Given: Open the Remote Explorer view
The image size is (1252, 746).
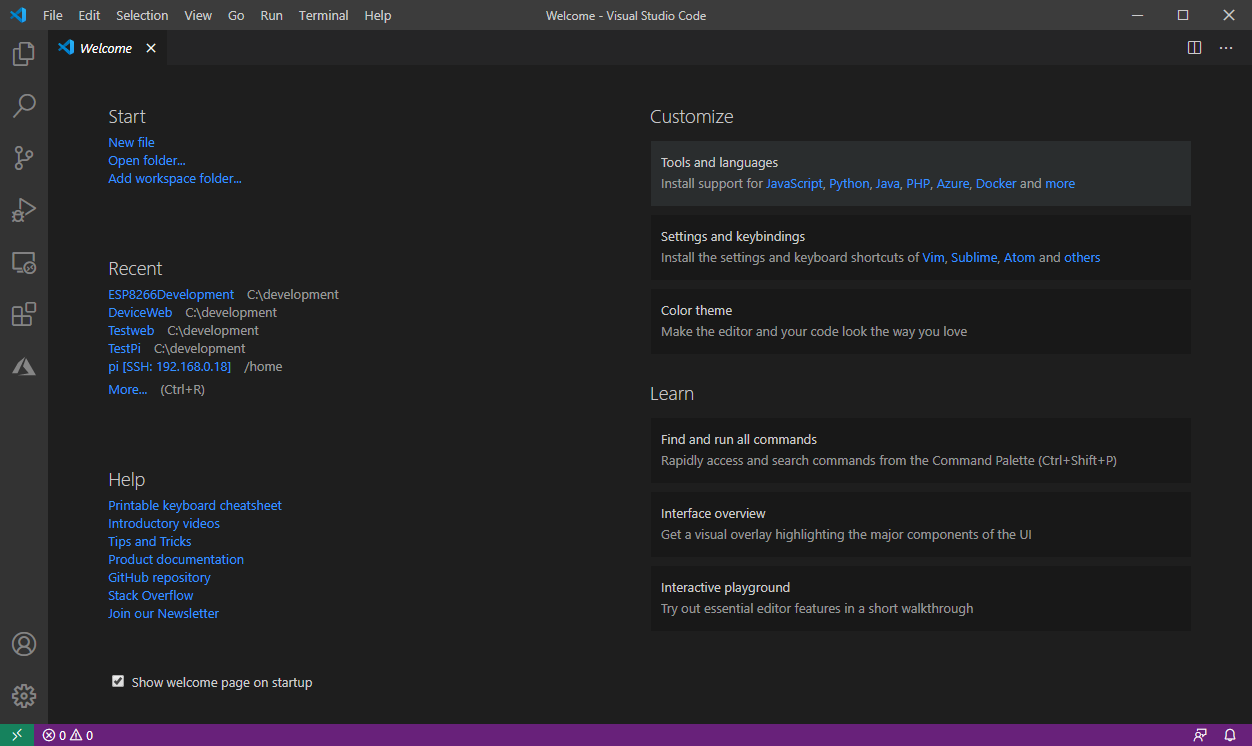Looking at the screenshot, I should tap(24, 263).
